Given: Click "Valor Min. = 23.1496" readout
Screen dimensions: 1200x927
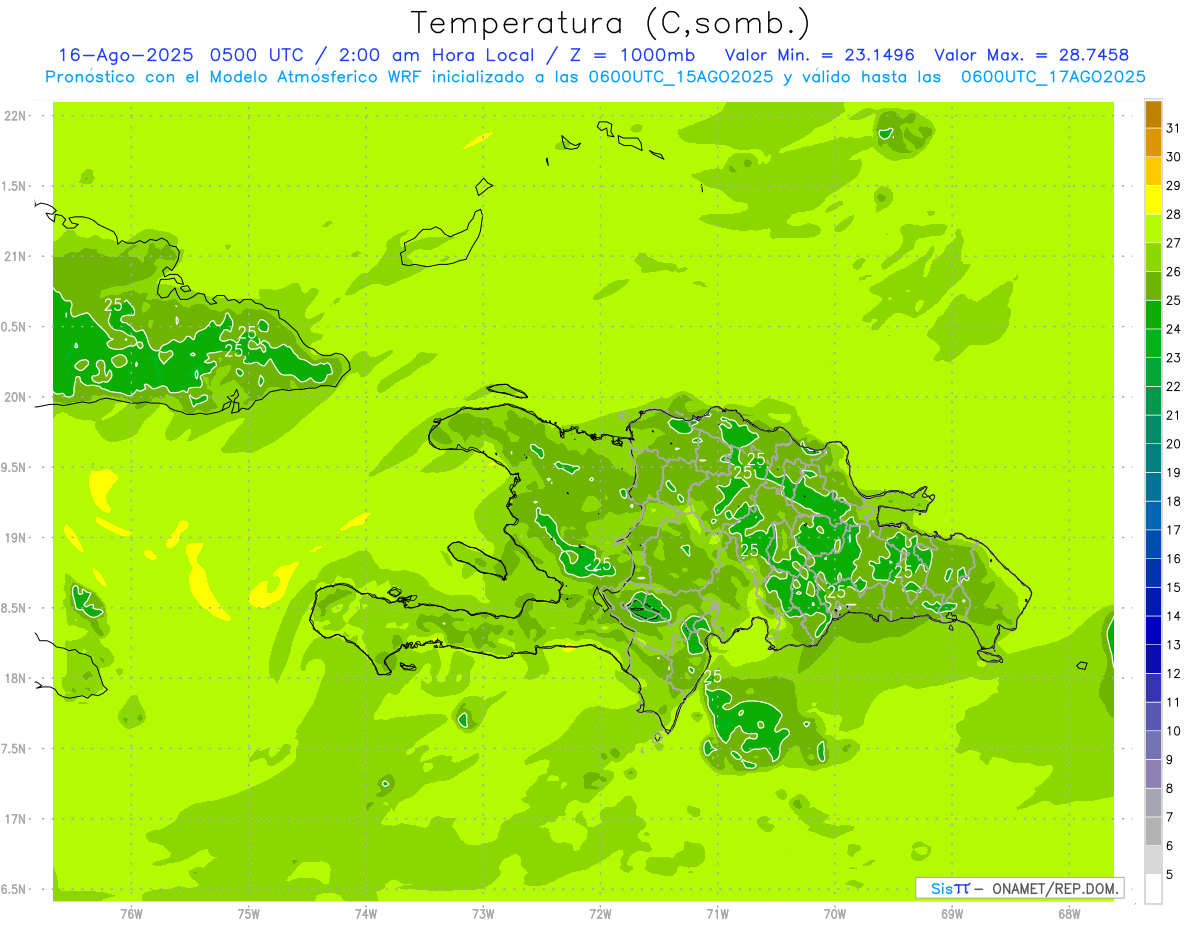Looking at the screenshot, I should 819,55.
